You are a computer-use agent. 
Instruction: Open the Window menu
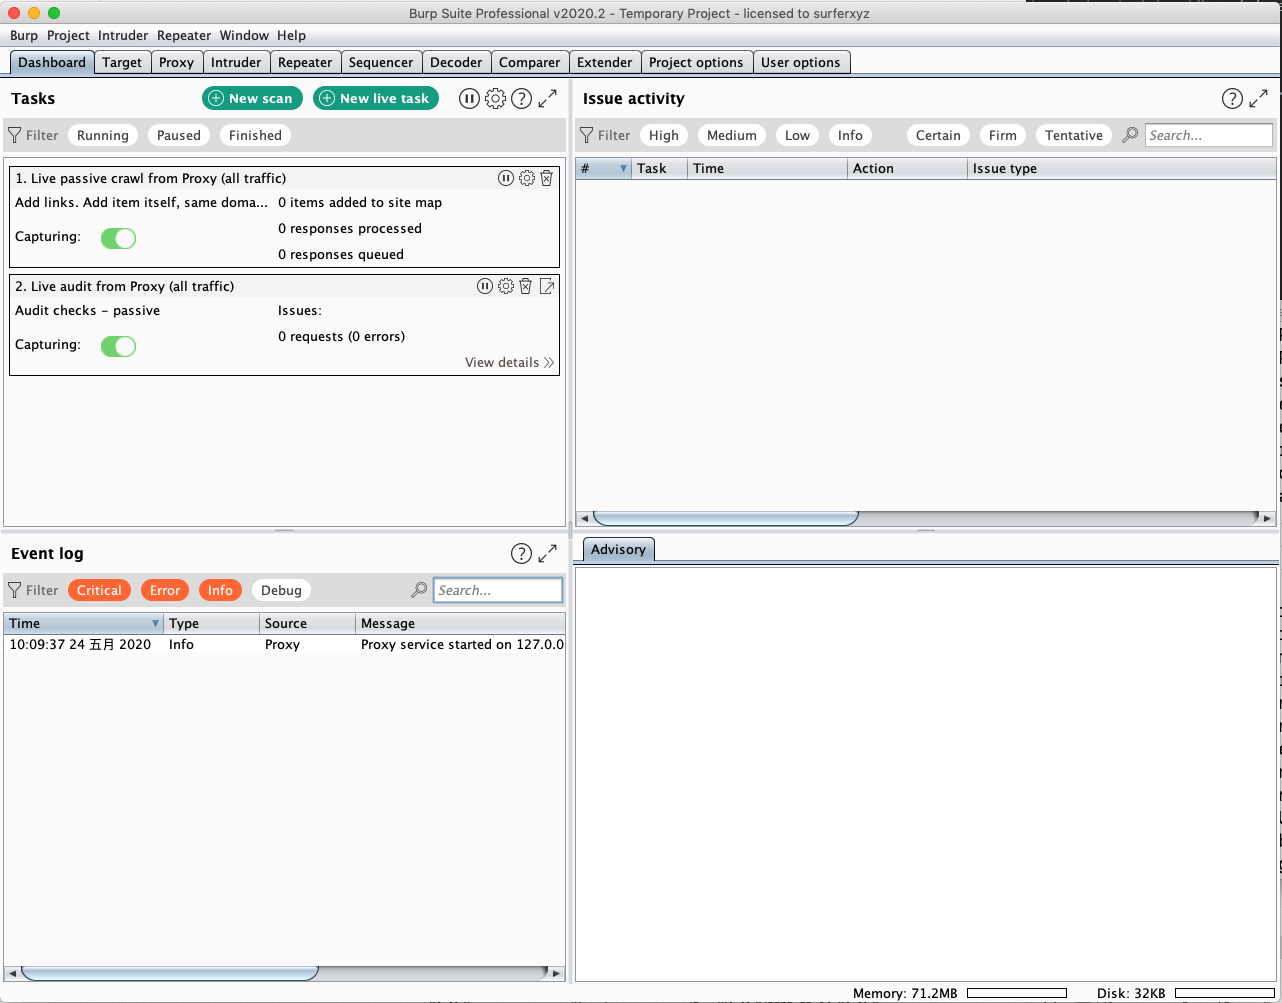point(244,35)
